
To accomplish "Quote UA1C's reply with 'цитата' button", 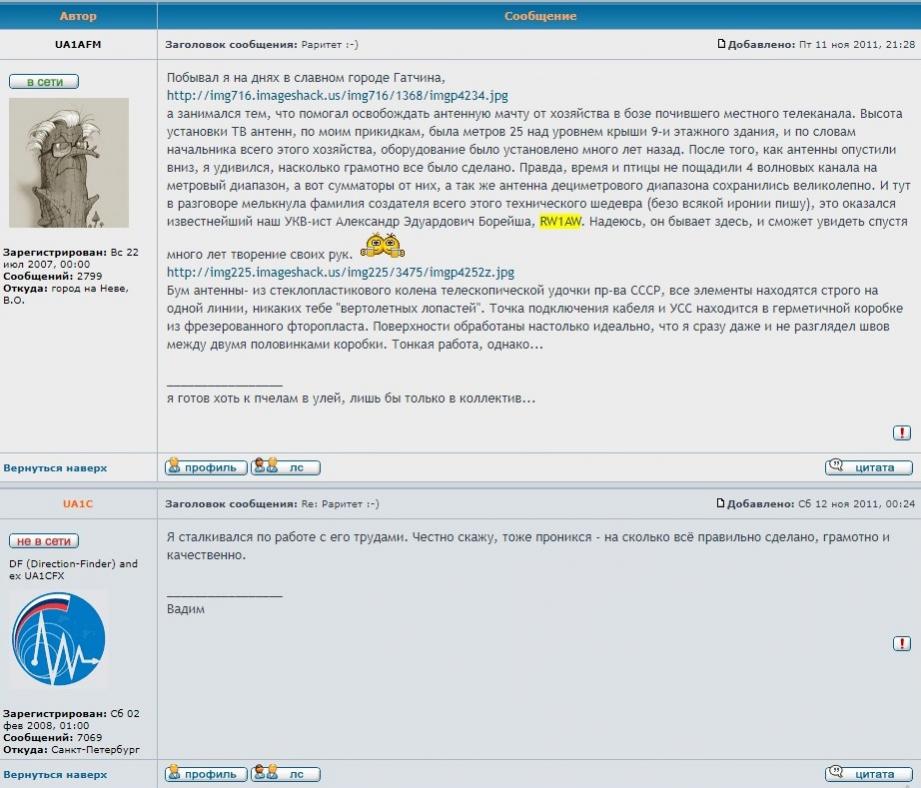I will [x=869, y=774].
